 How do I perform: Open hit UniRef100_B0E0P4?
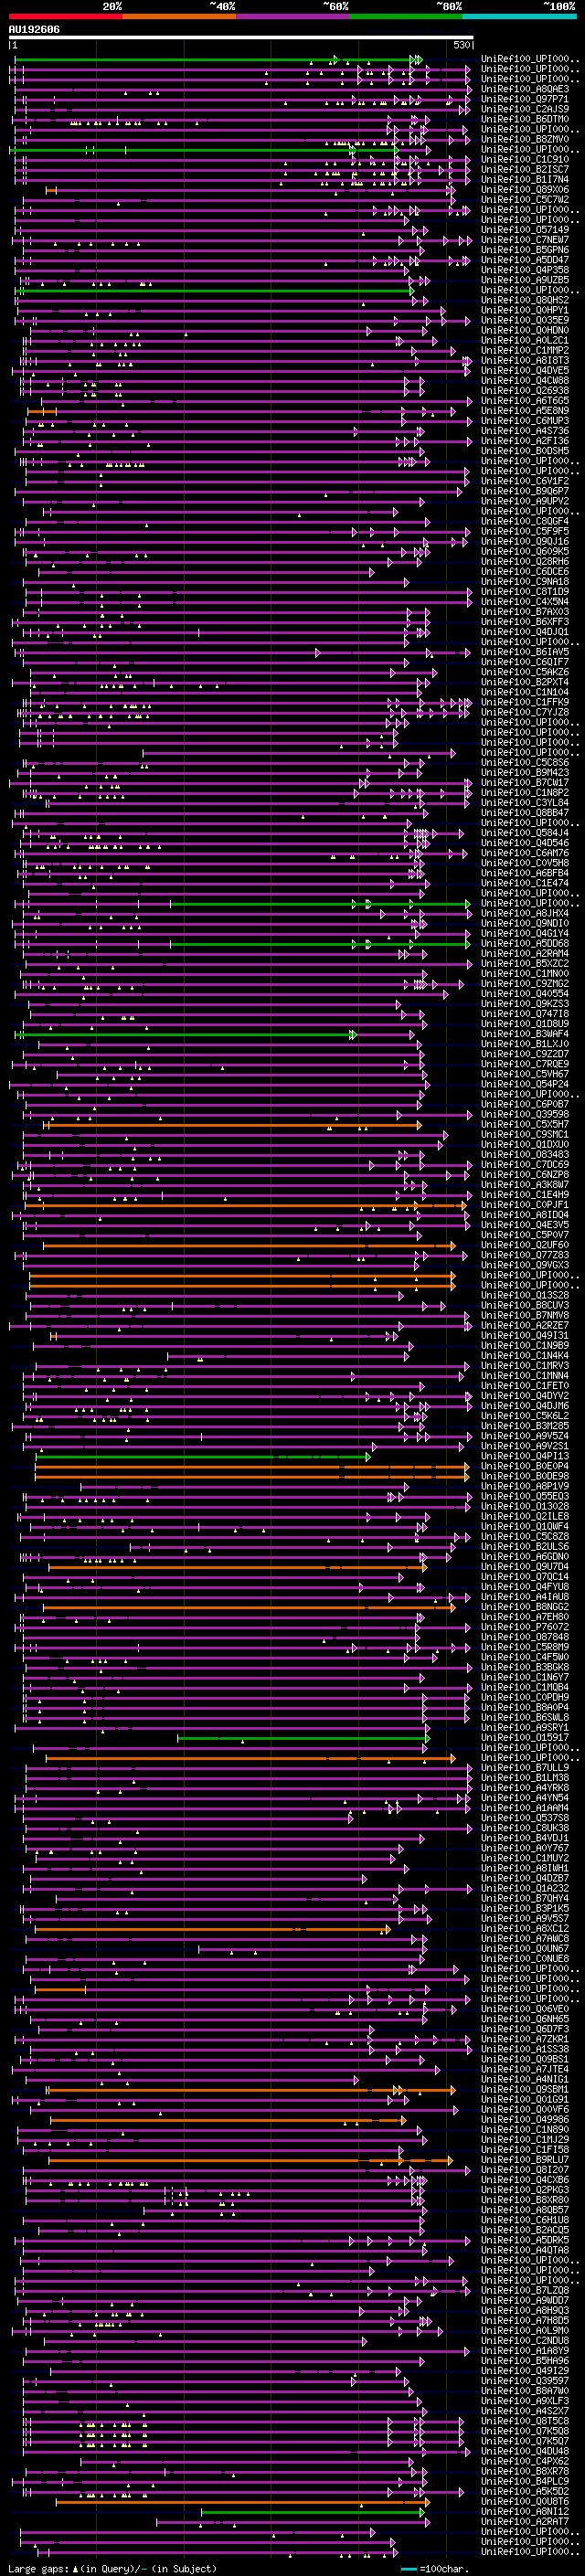tap(525, 1466)
